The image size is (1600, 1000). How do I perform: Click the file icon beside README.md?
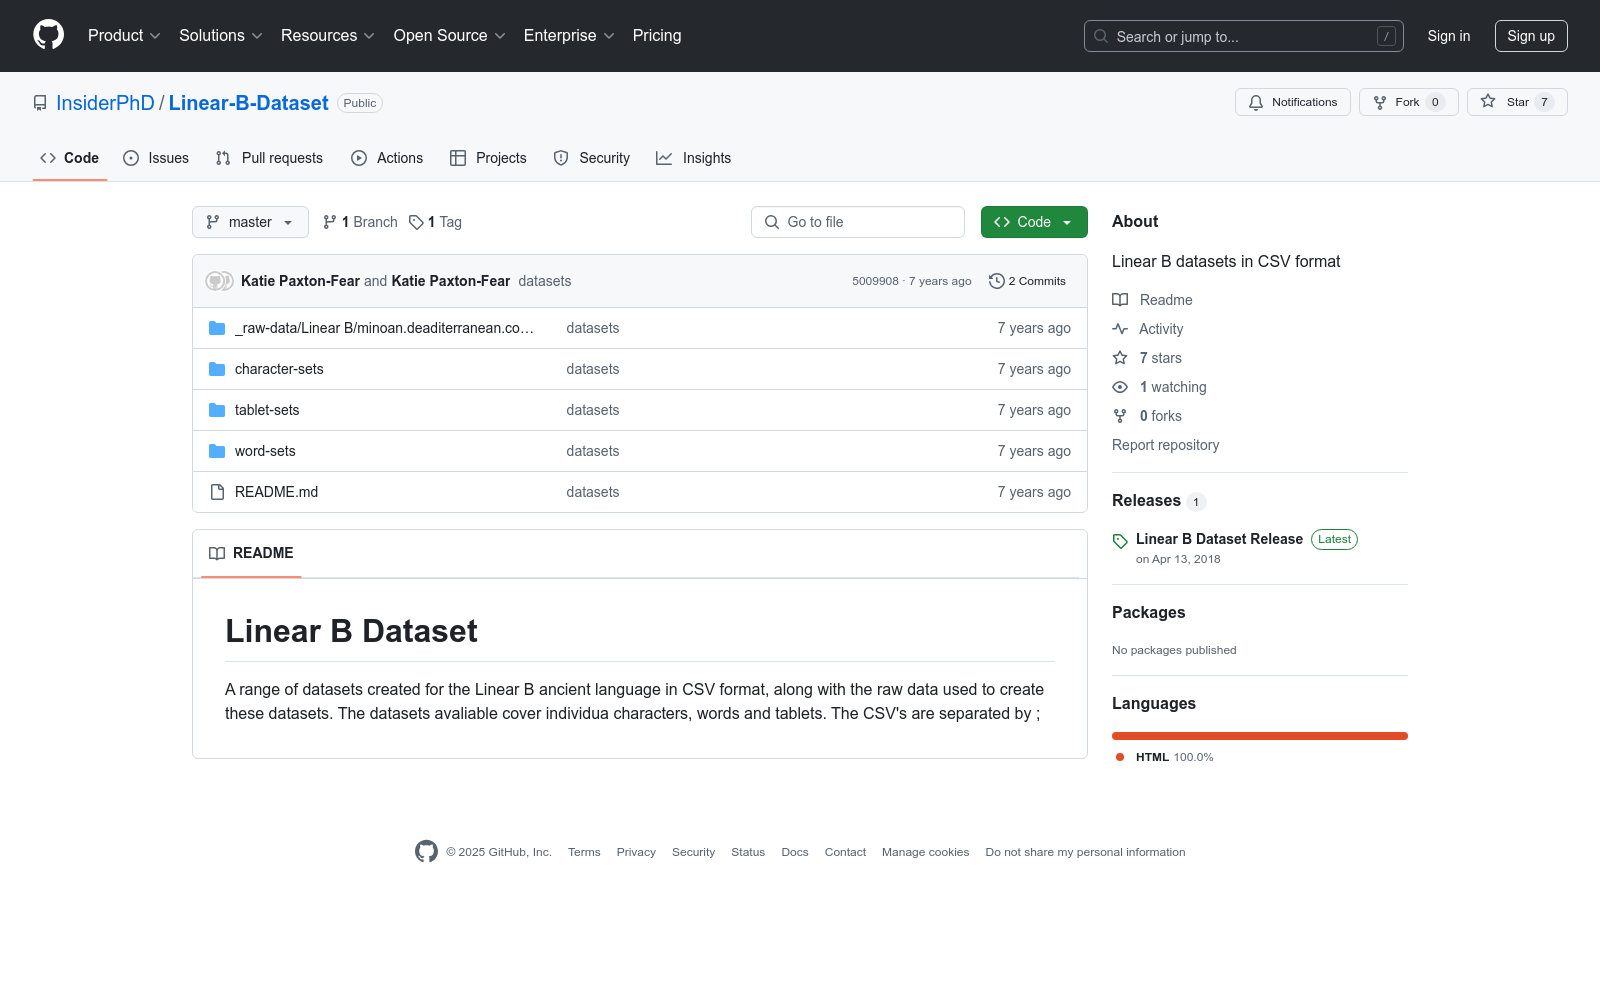coord(217,492)
